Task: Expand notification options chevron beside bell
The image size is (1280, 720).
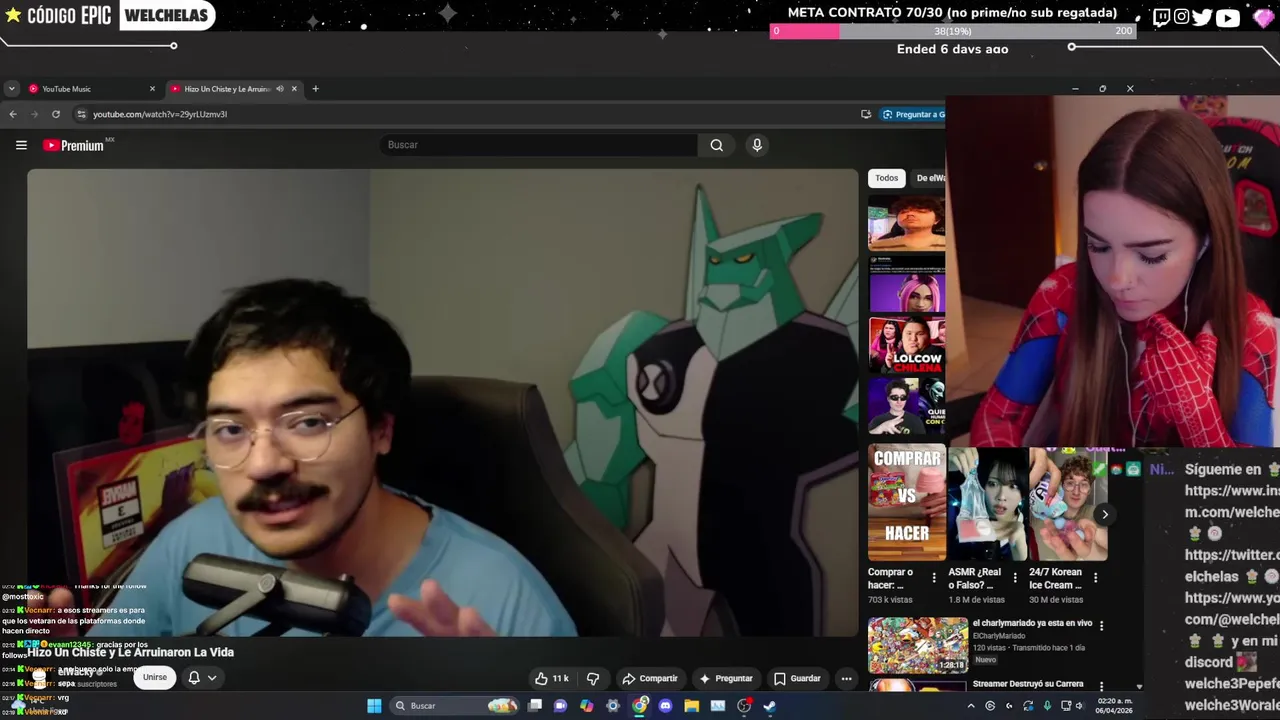Action: pos(212,677)
